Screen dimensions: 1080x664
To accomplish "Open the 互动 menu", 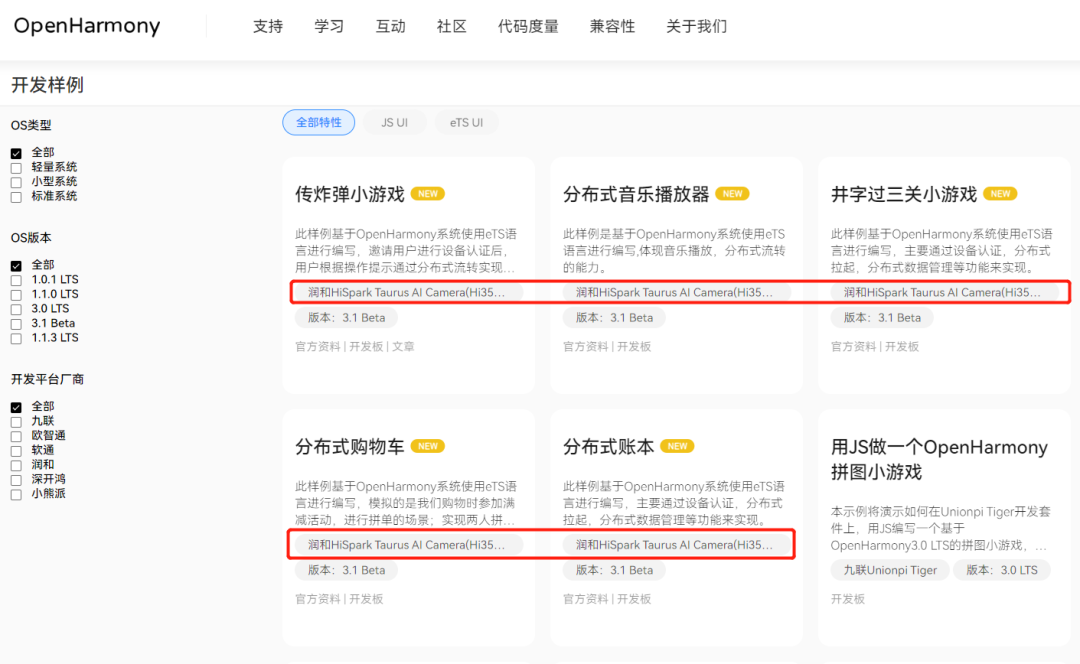I will pos(391,26).
